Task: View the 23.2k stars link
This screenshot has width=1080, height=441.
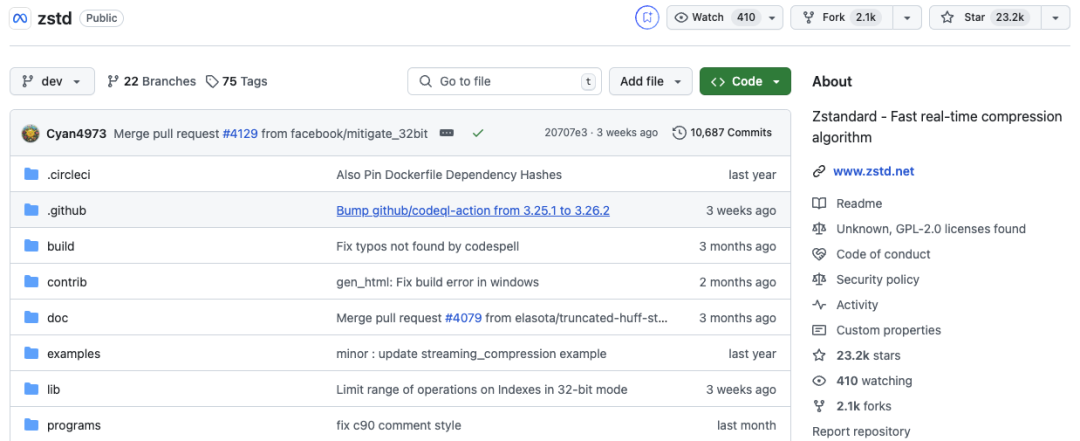Action: click(868, 356)
